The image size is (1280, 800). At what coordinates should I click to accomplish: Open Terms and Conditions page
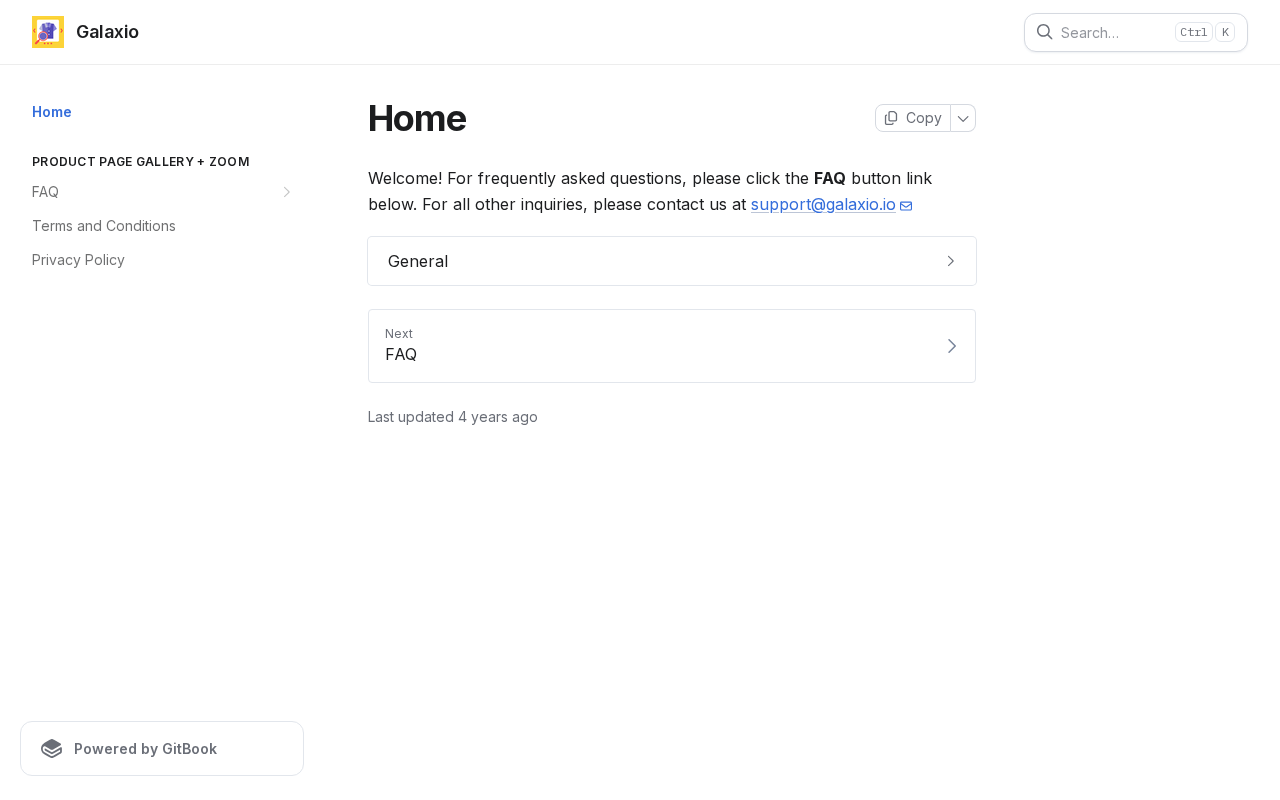tap(104, 226)
